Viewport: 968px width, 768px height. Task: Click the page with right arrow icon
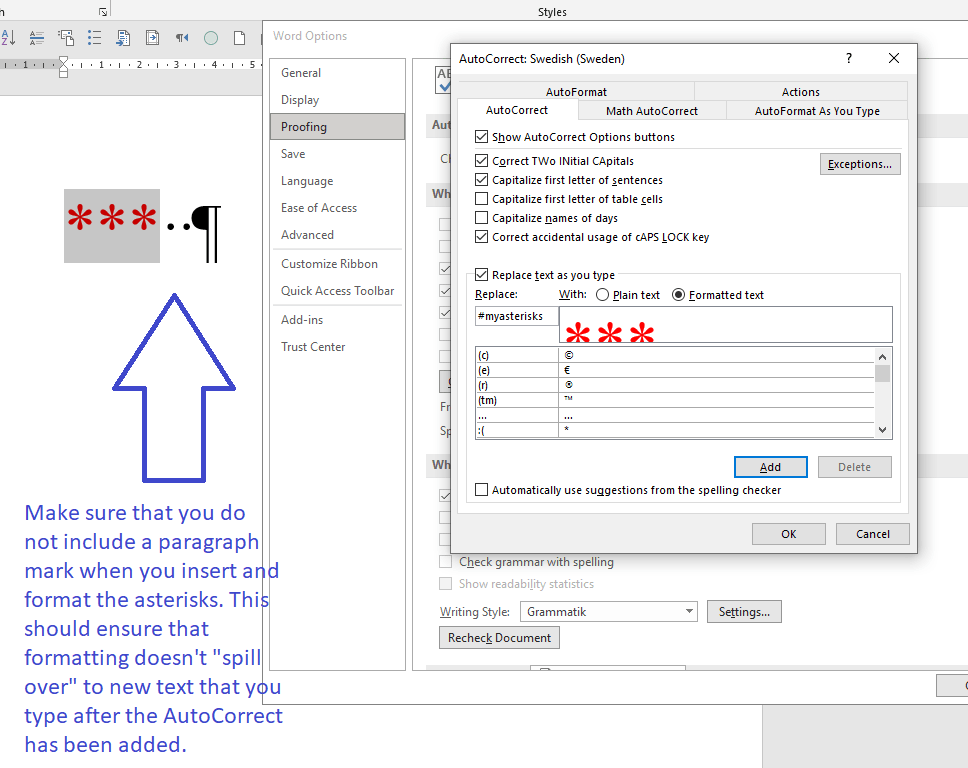click(152, 38)
